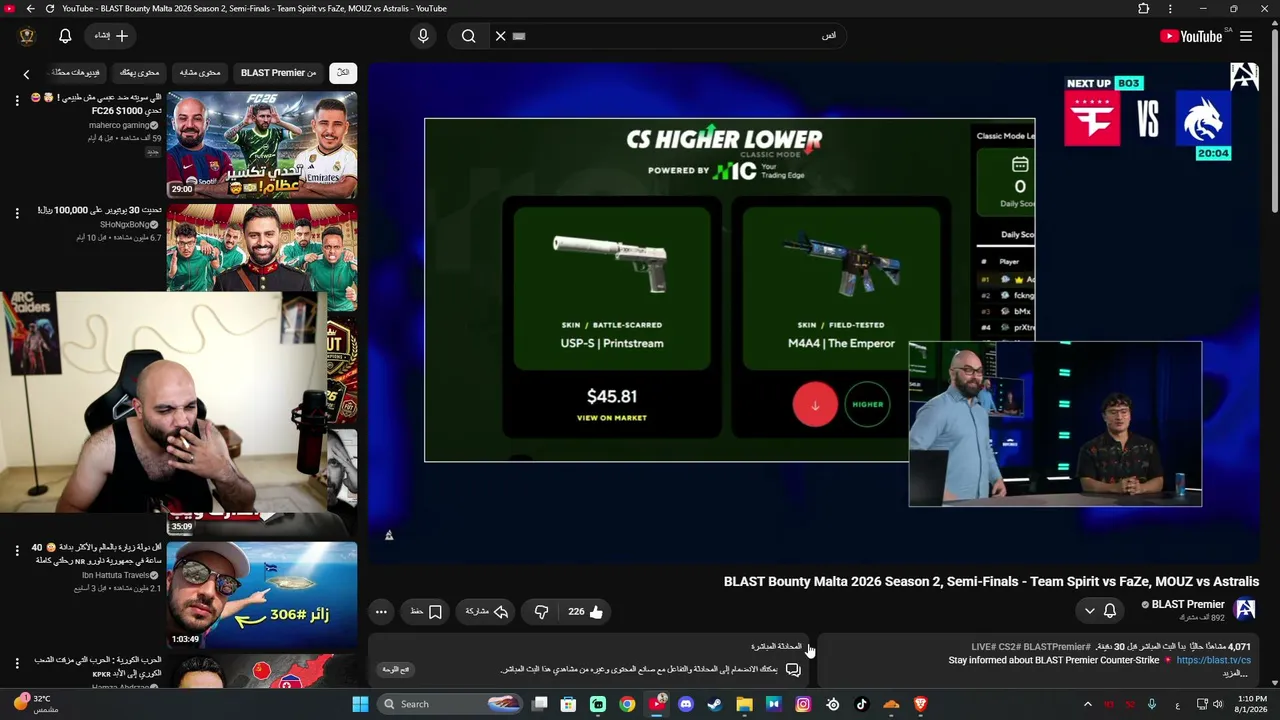Open the Create (إنشاء) button
The width and height of the screenshot is (1280, 720).
111,36
